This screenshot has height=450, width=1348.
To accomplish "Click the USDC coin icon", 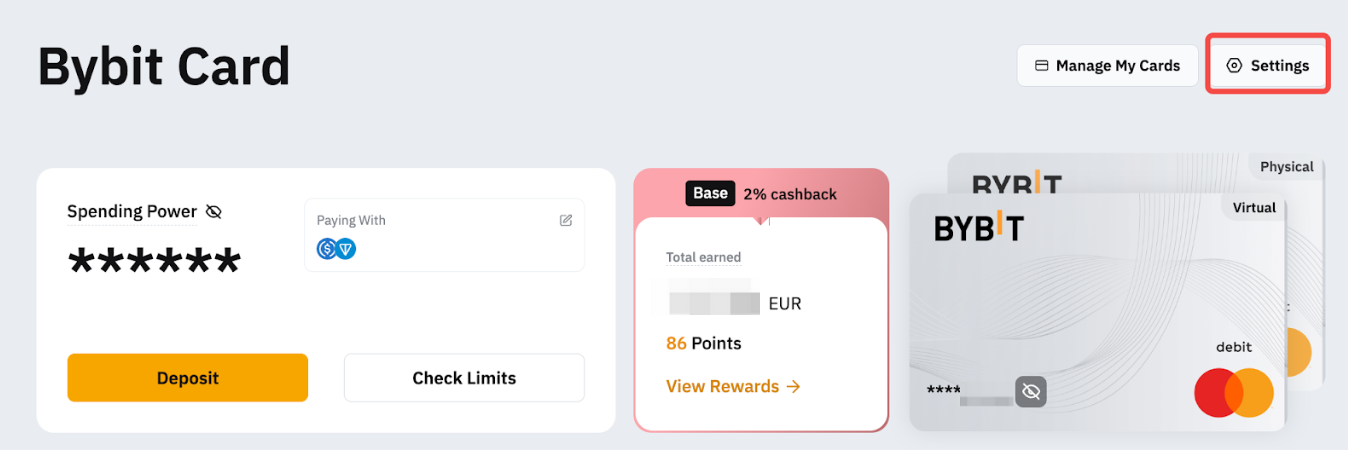I will [x=327, y=249].
